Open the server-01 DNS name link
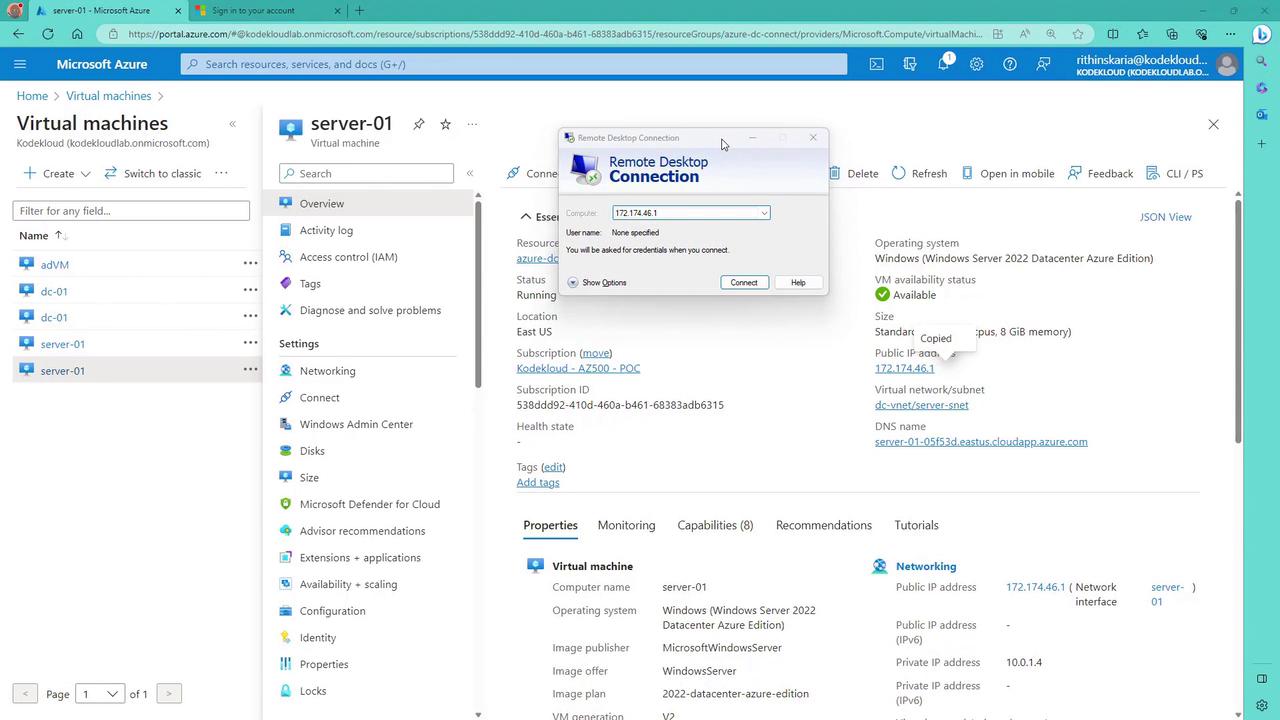The height and width of the screenshot is (720, 1280). [x=981, y=442]
